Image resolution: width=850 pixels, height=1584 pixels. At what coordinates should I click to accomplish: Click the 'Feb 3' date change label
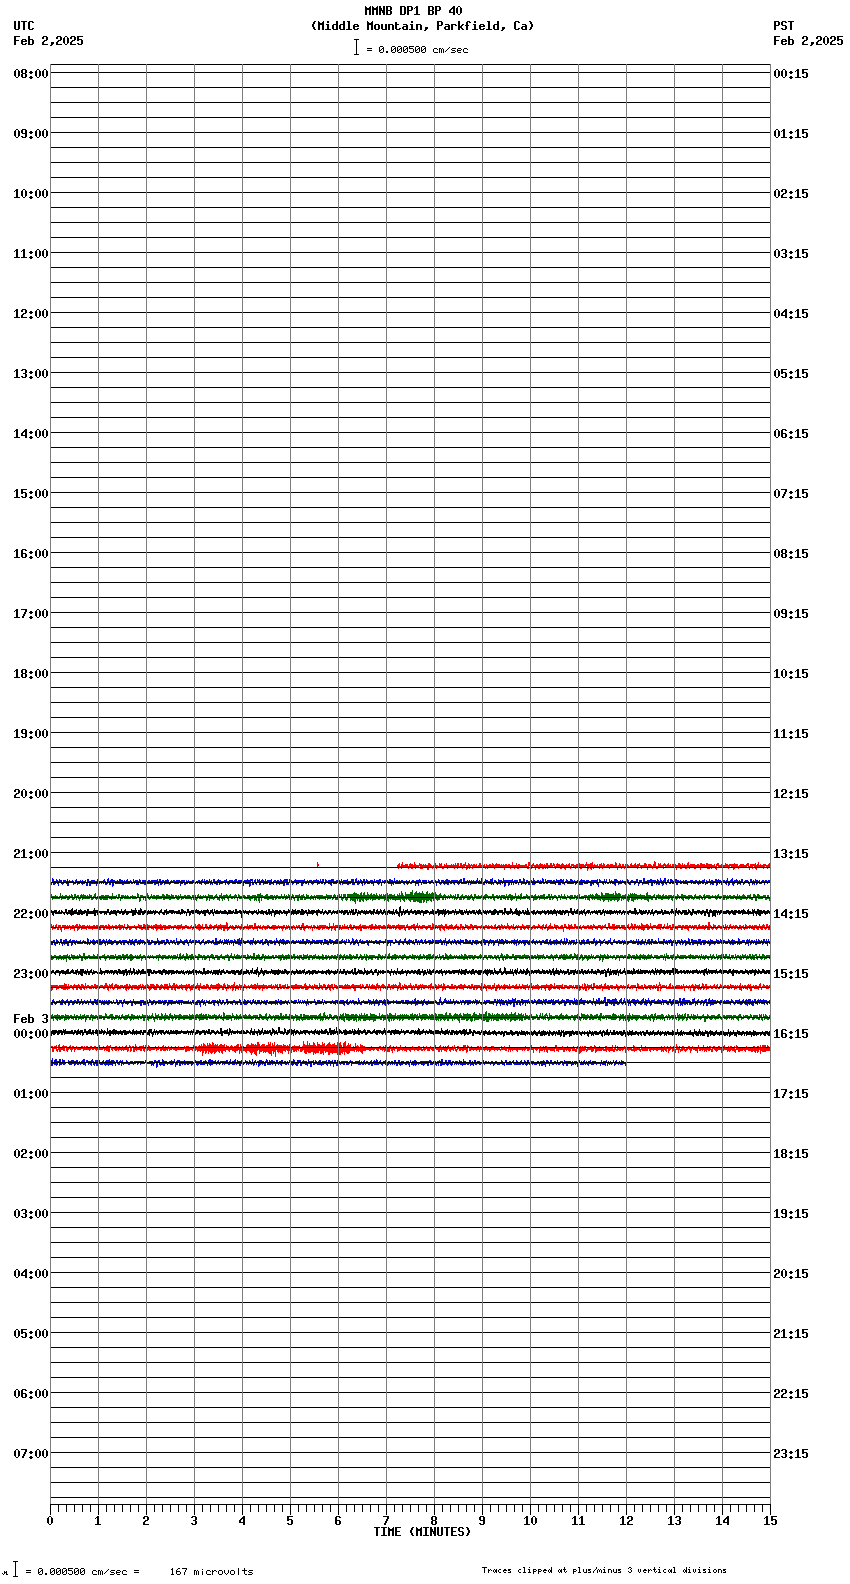30,1019
